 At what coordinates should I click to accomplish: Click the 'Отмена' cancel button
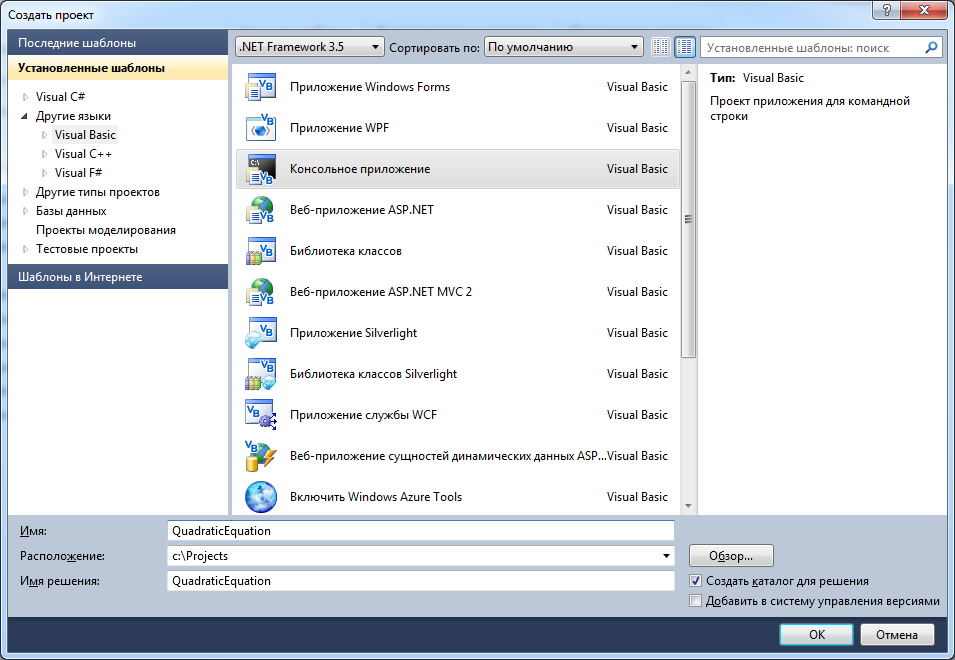897,634
